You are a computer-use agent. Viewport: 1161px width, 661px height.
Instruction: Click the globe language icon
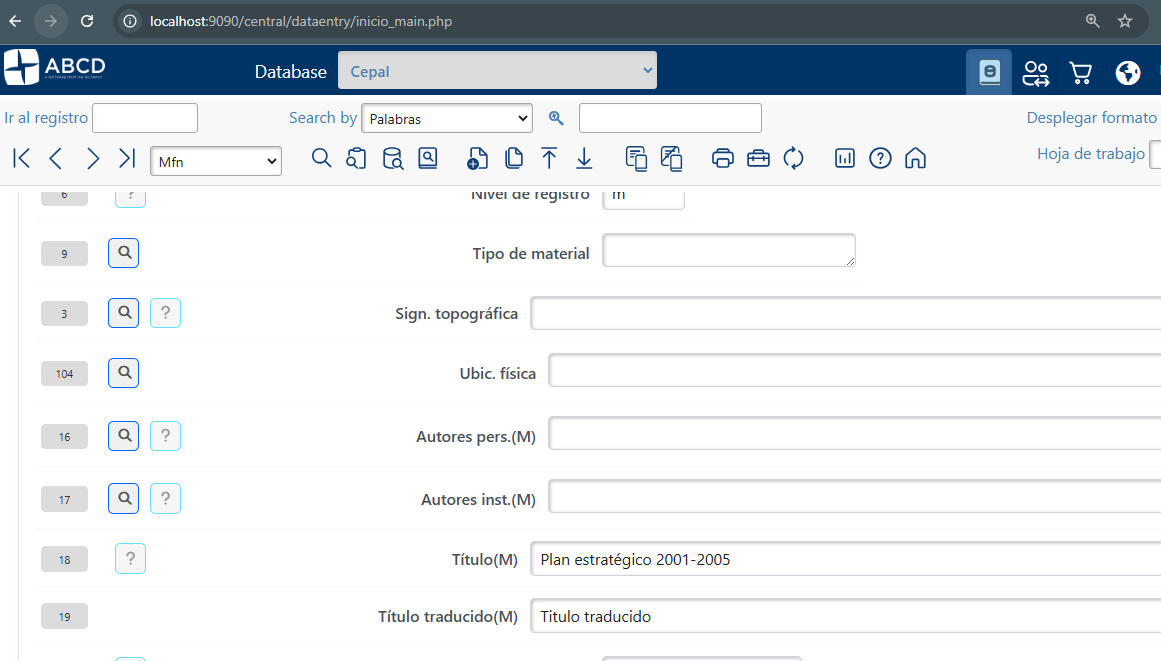[1128, 72]
